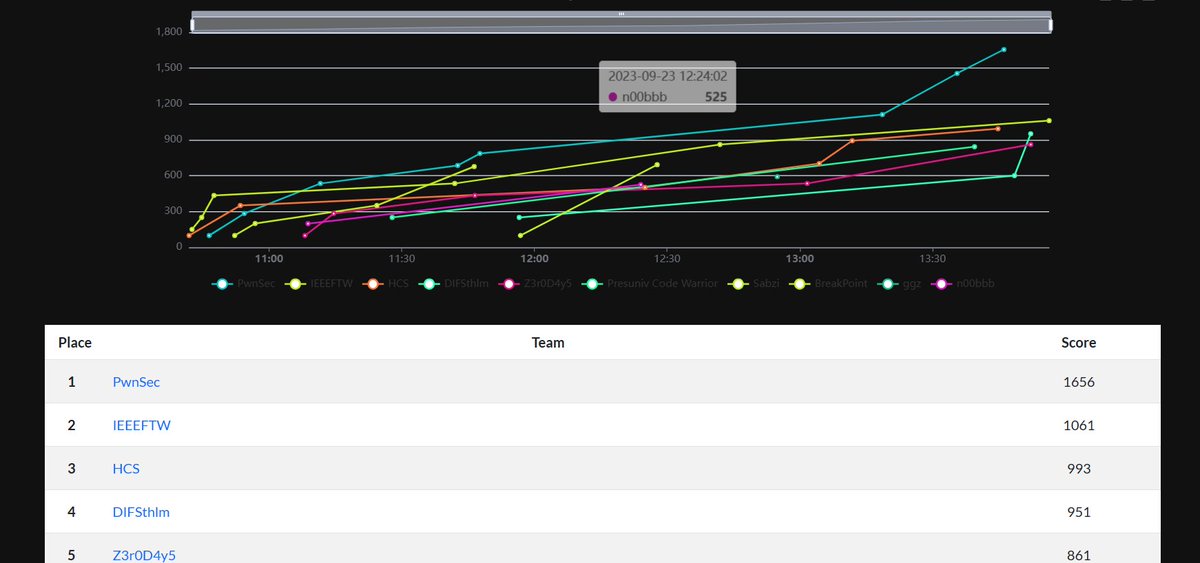Click the Score column header

click(x=1078, y=342)
